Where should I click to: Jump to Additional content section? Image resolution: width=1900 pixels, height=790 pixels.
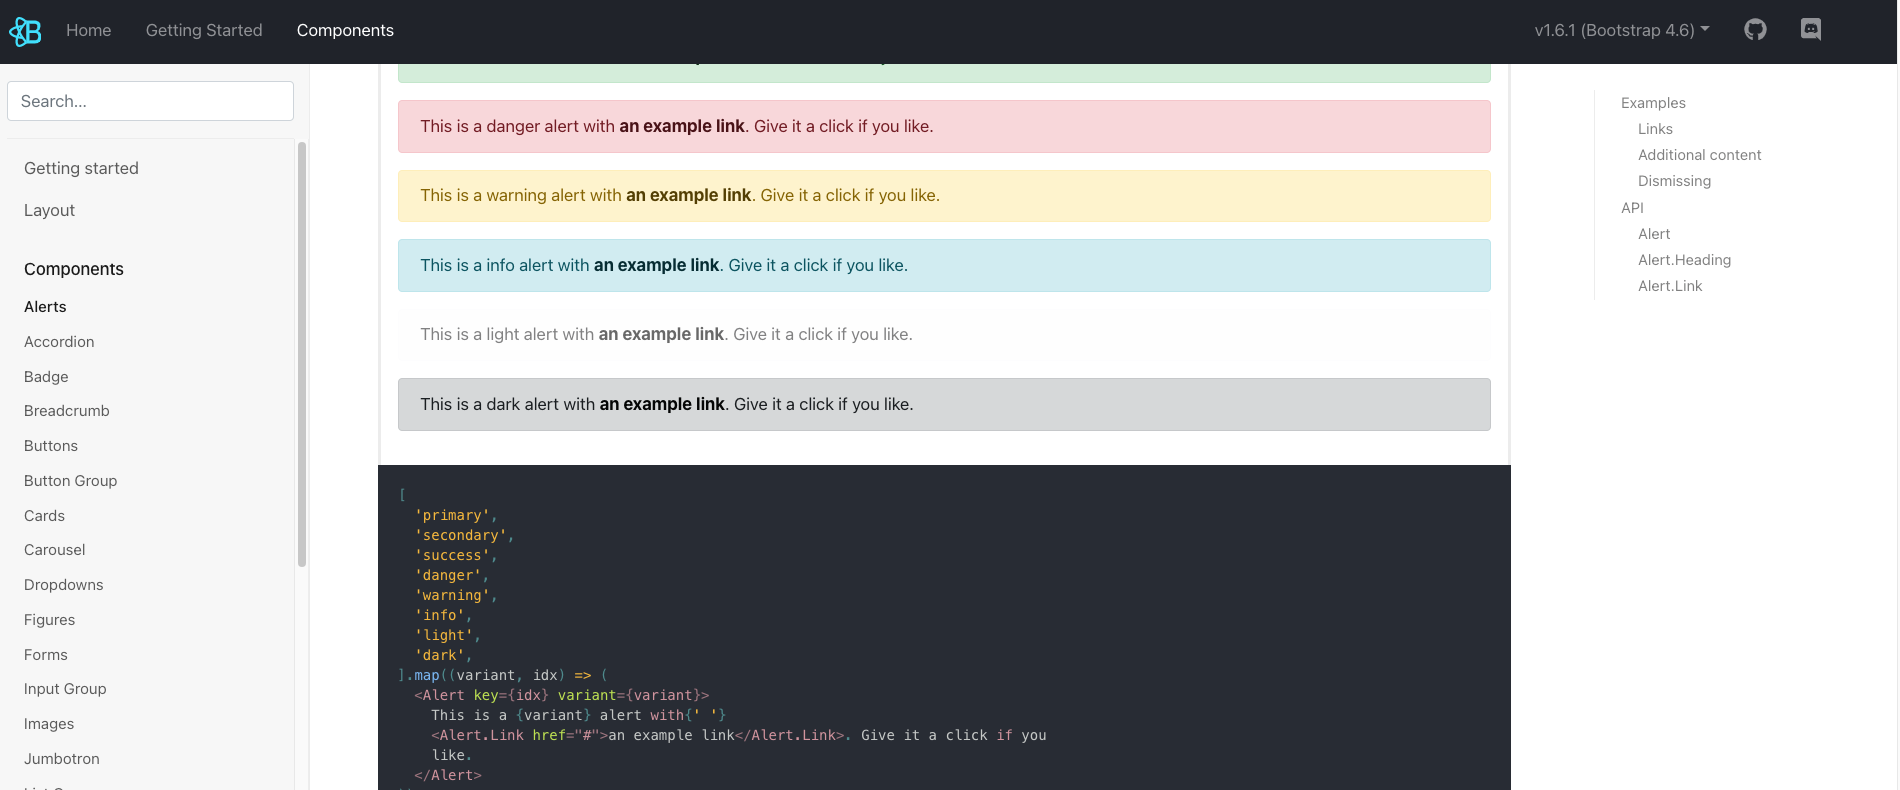(1699, 155)
